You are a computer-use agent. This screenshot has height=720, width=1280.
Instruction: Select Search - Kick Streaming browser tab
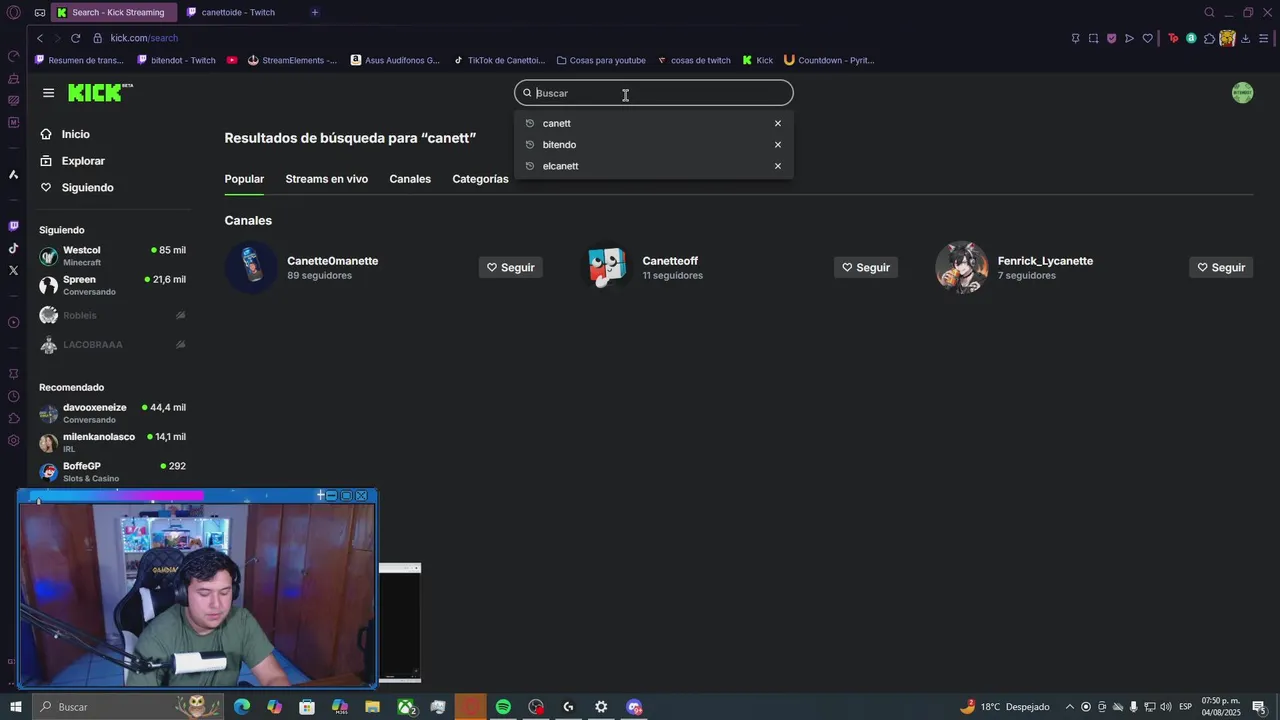click(113, 12)
